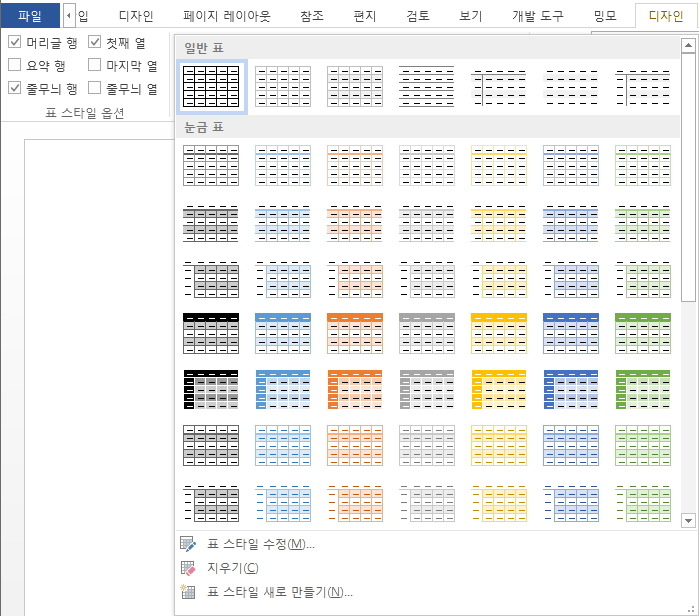Pick the light blue banded table in second 눈금 표 row
Screen dimensions: 699x616
pyautogui.click(x=283, y=224)
